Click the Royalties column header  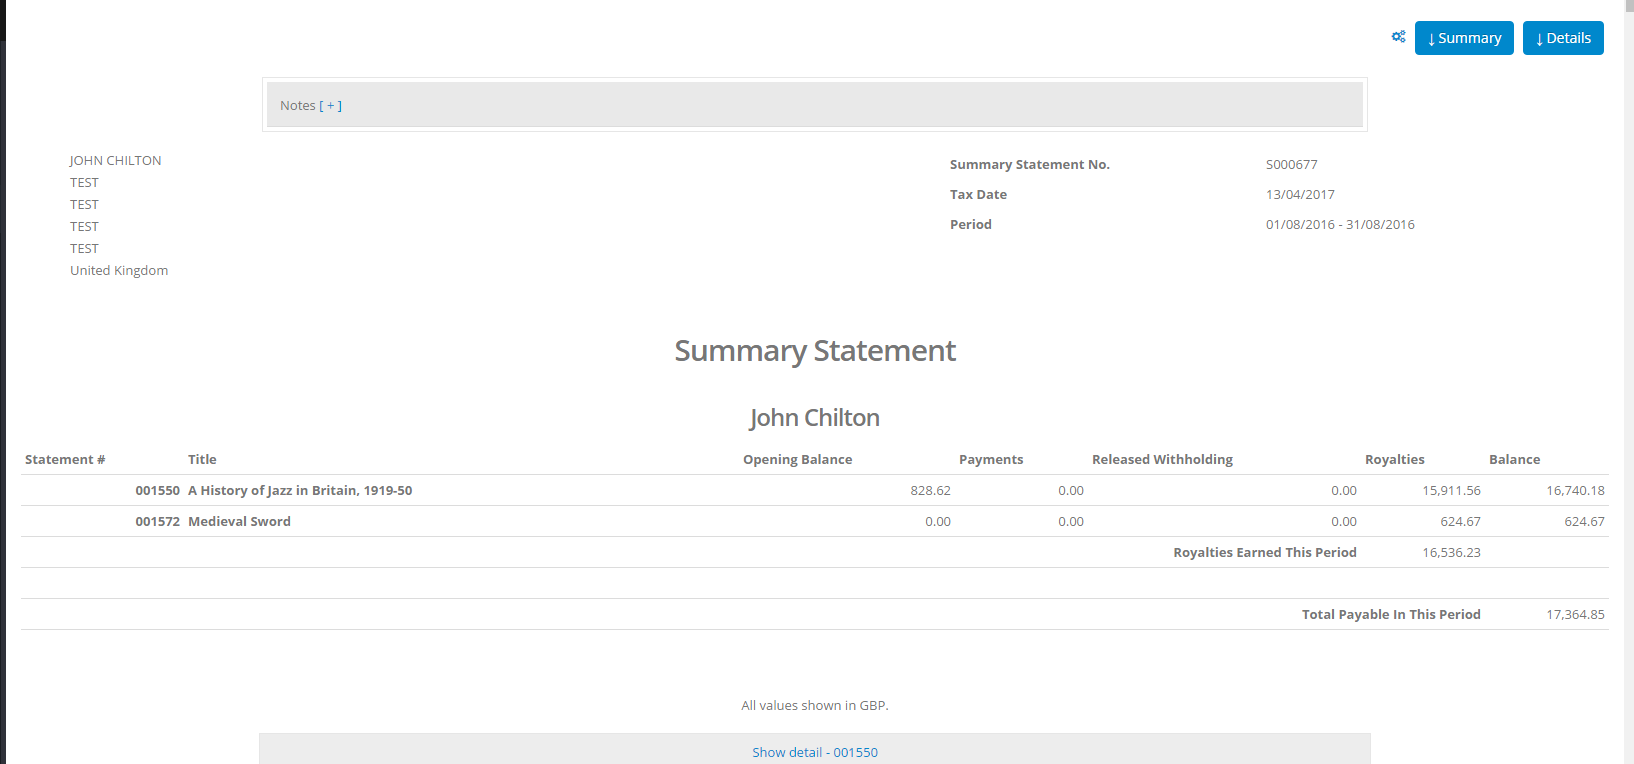1394,460
